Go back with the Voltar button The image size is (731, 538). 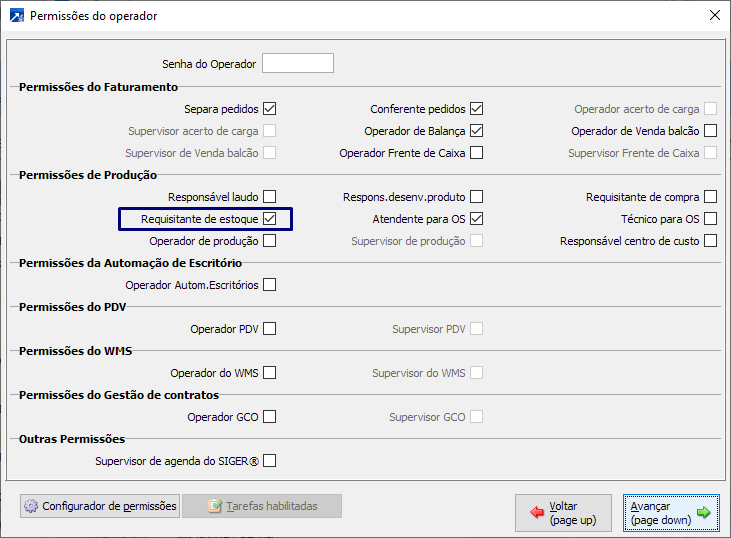click(x=563, y=513)
